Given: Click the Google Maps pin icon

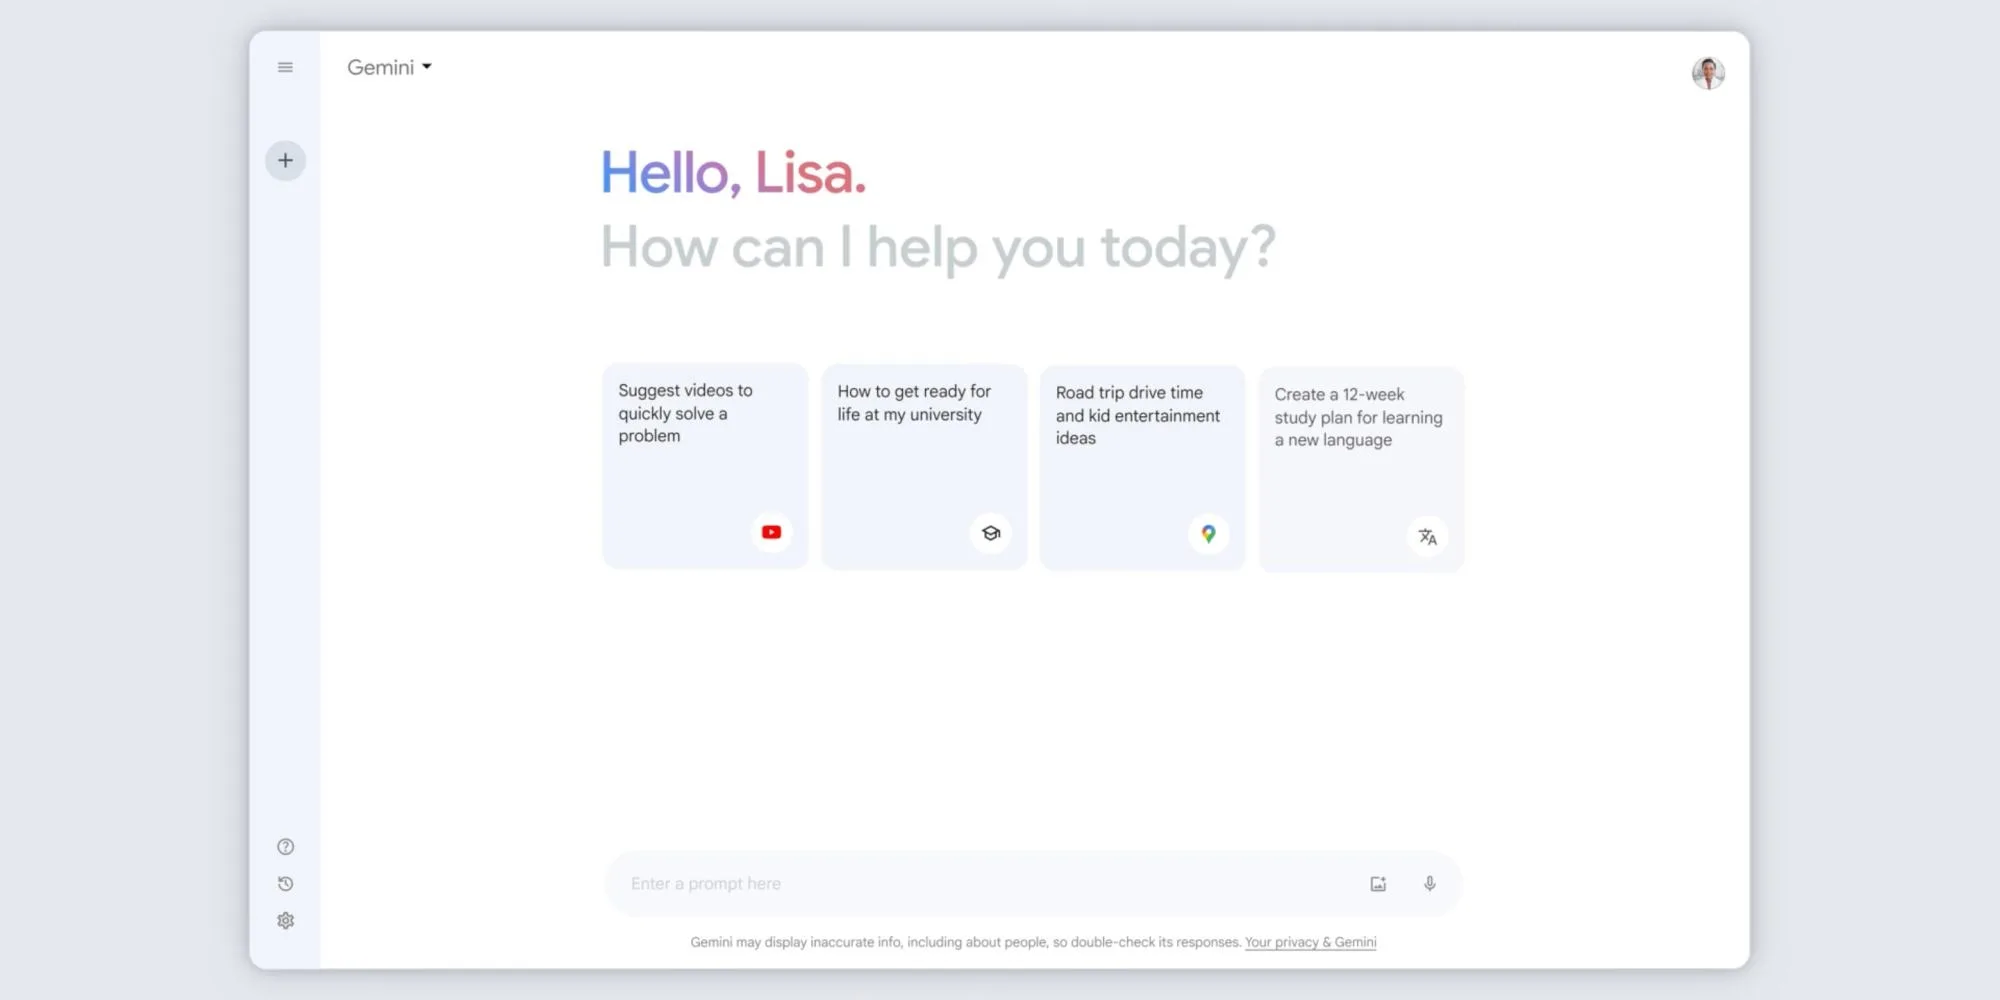Looking at the screenshot, I should coord(1208,535).
